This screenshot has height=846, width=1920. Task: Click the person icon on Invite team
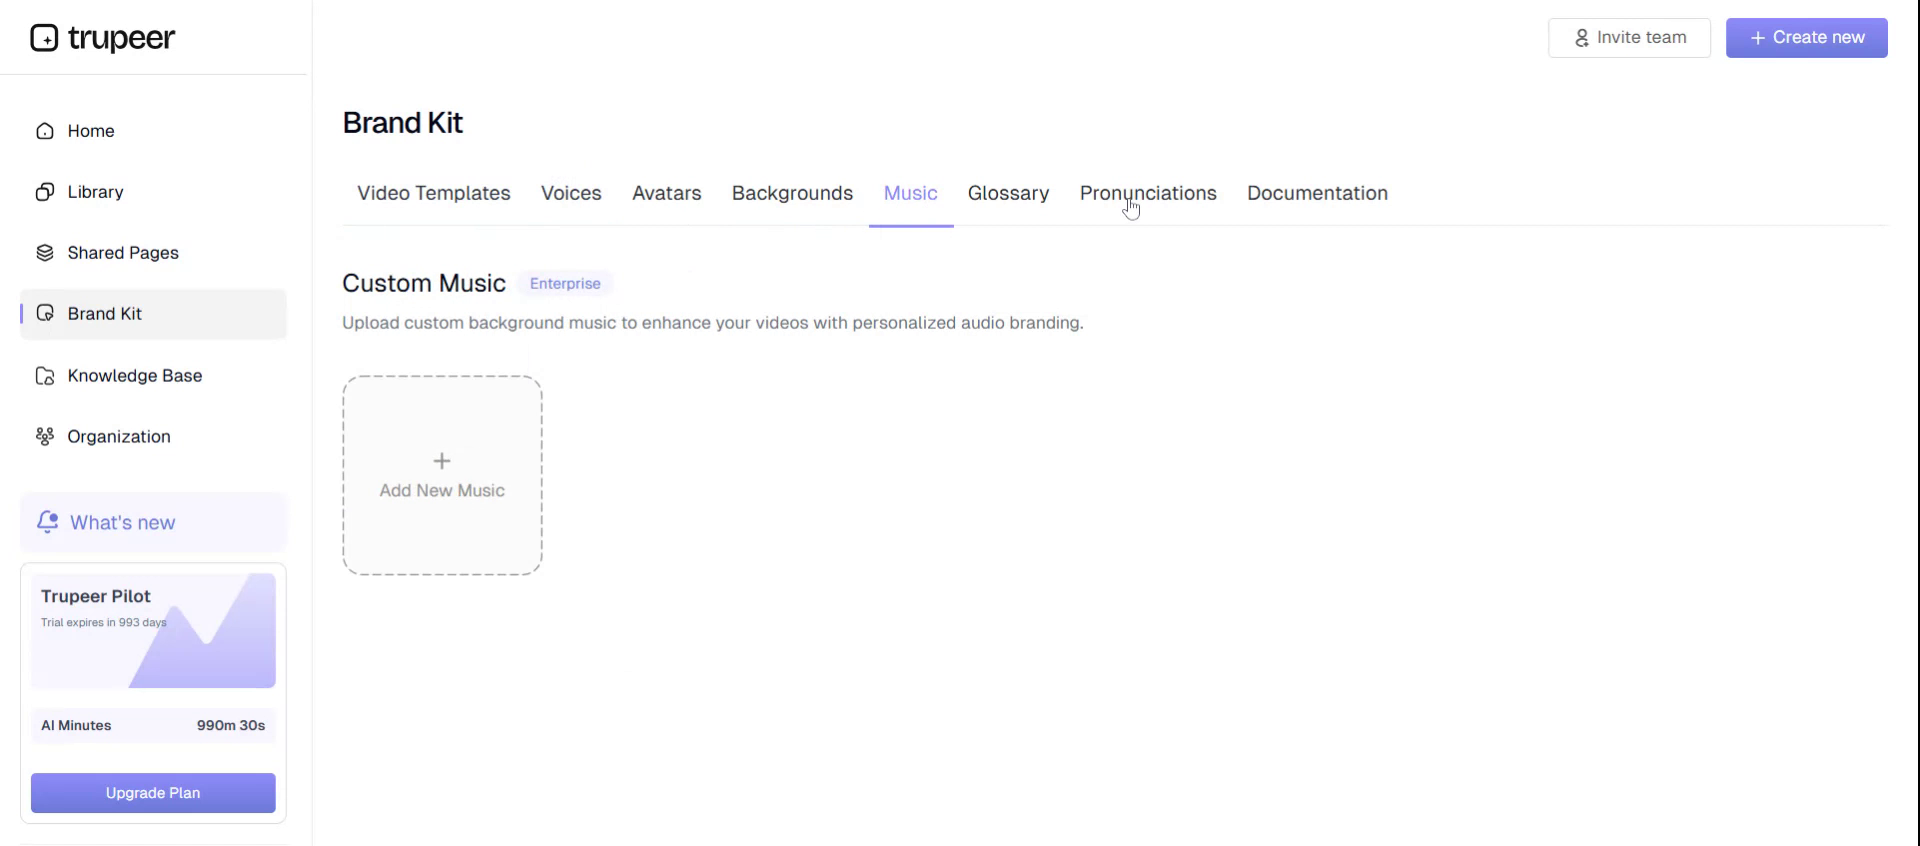tap(1582, 38)
